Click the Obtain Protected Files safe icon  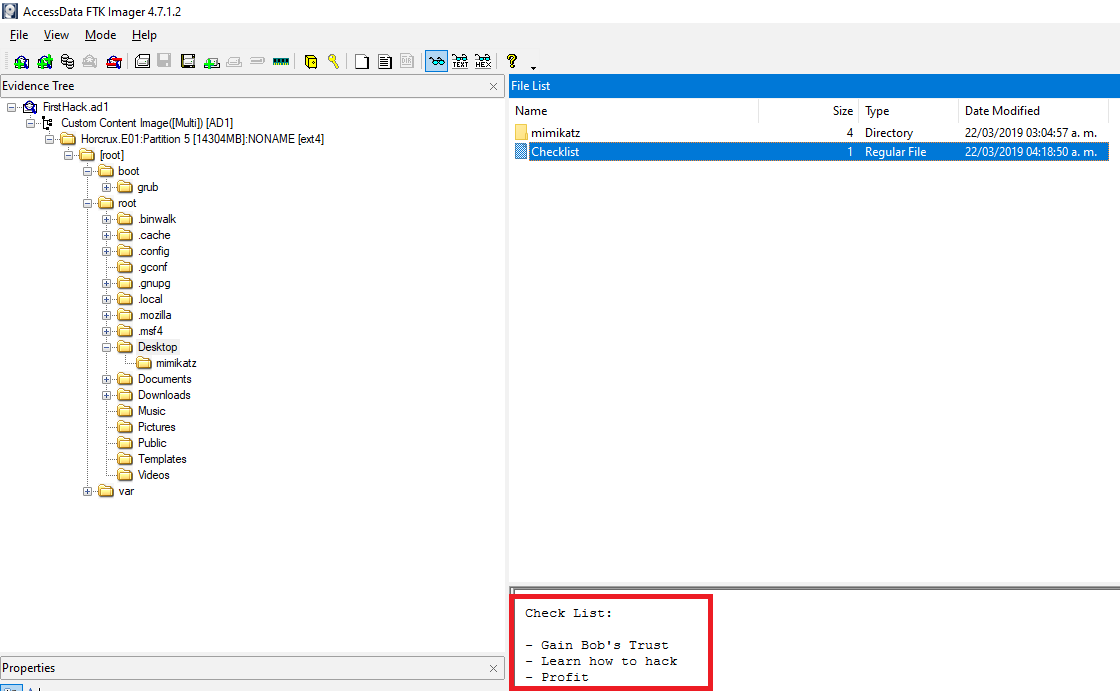311,61
